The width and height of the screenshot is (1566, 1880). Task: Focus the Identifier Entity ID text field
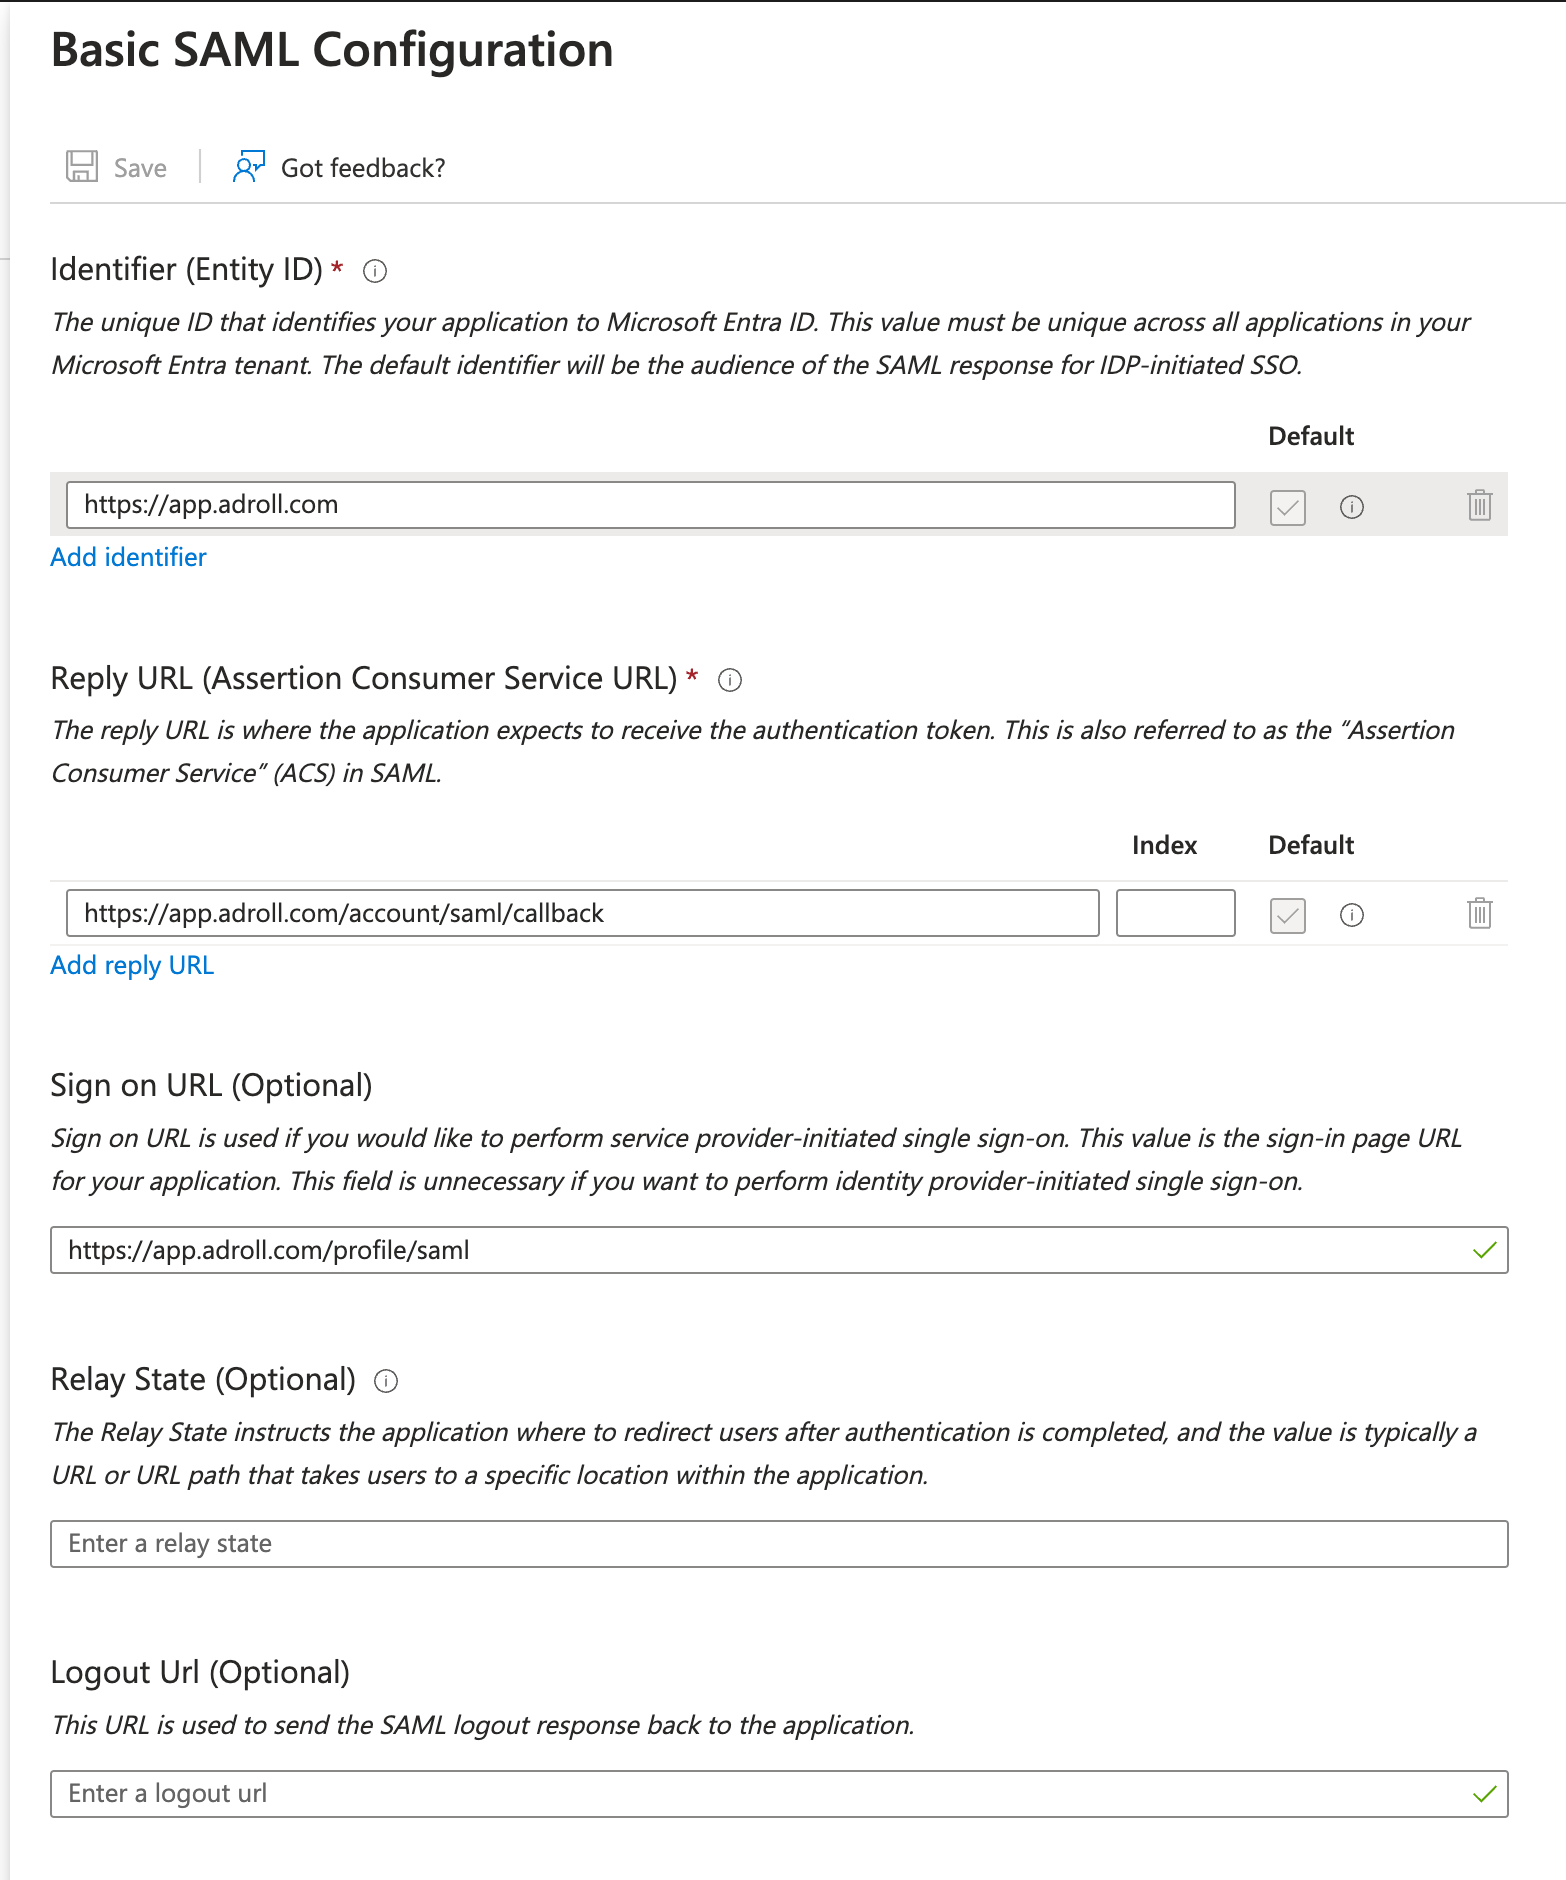click(x=650, y=505)
